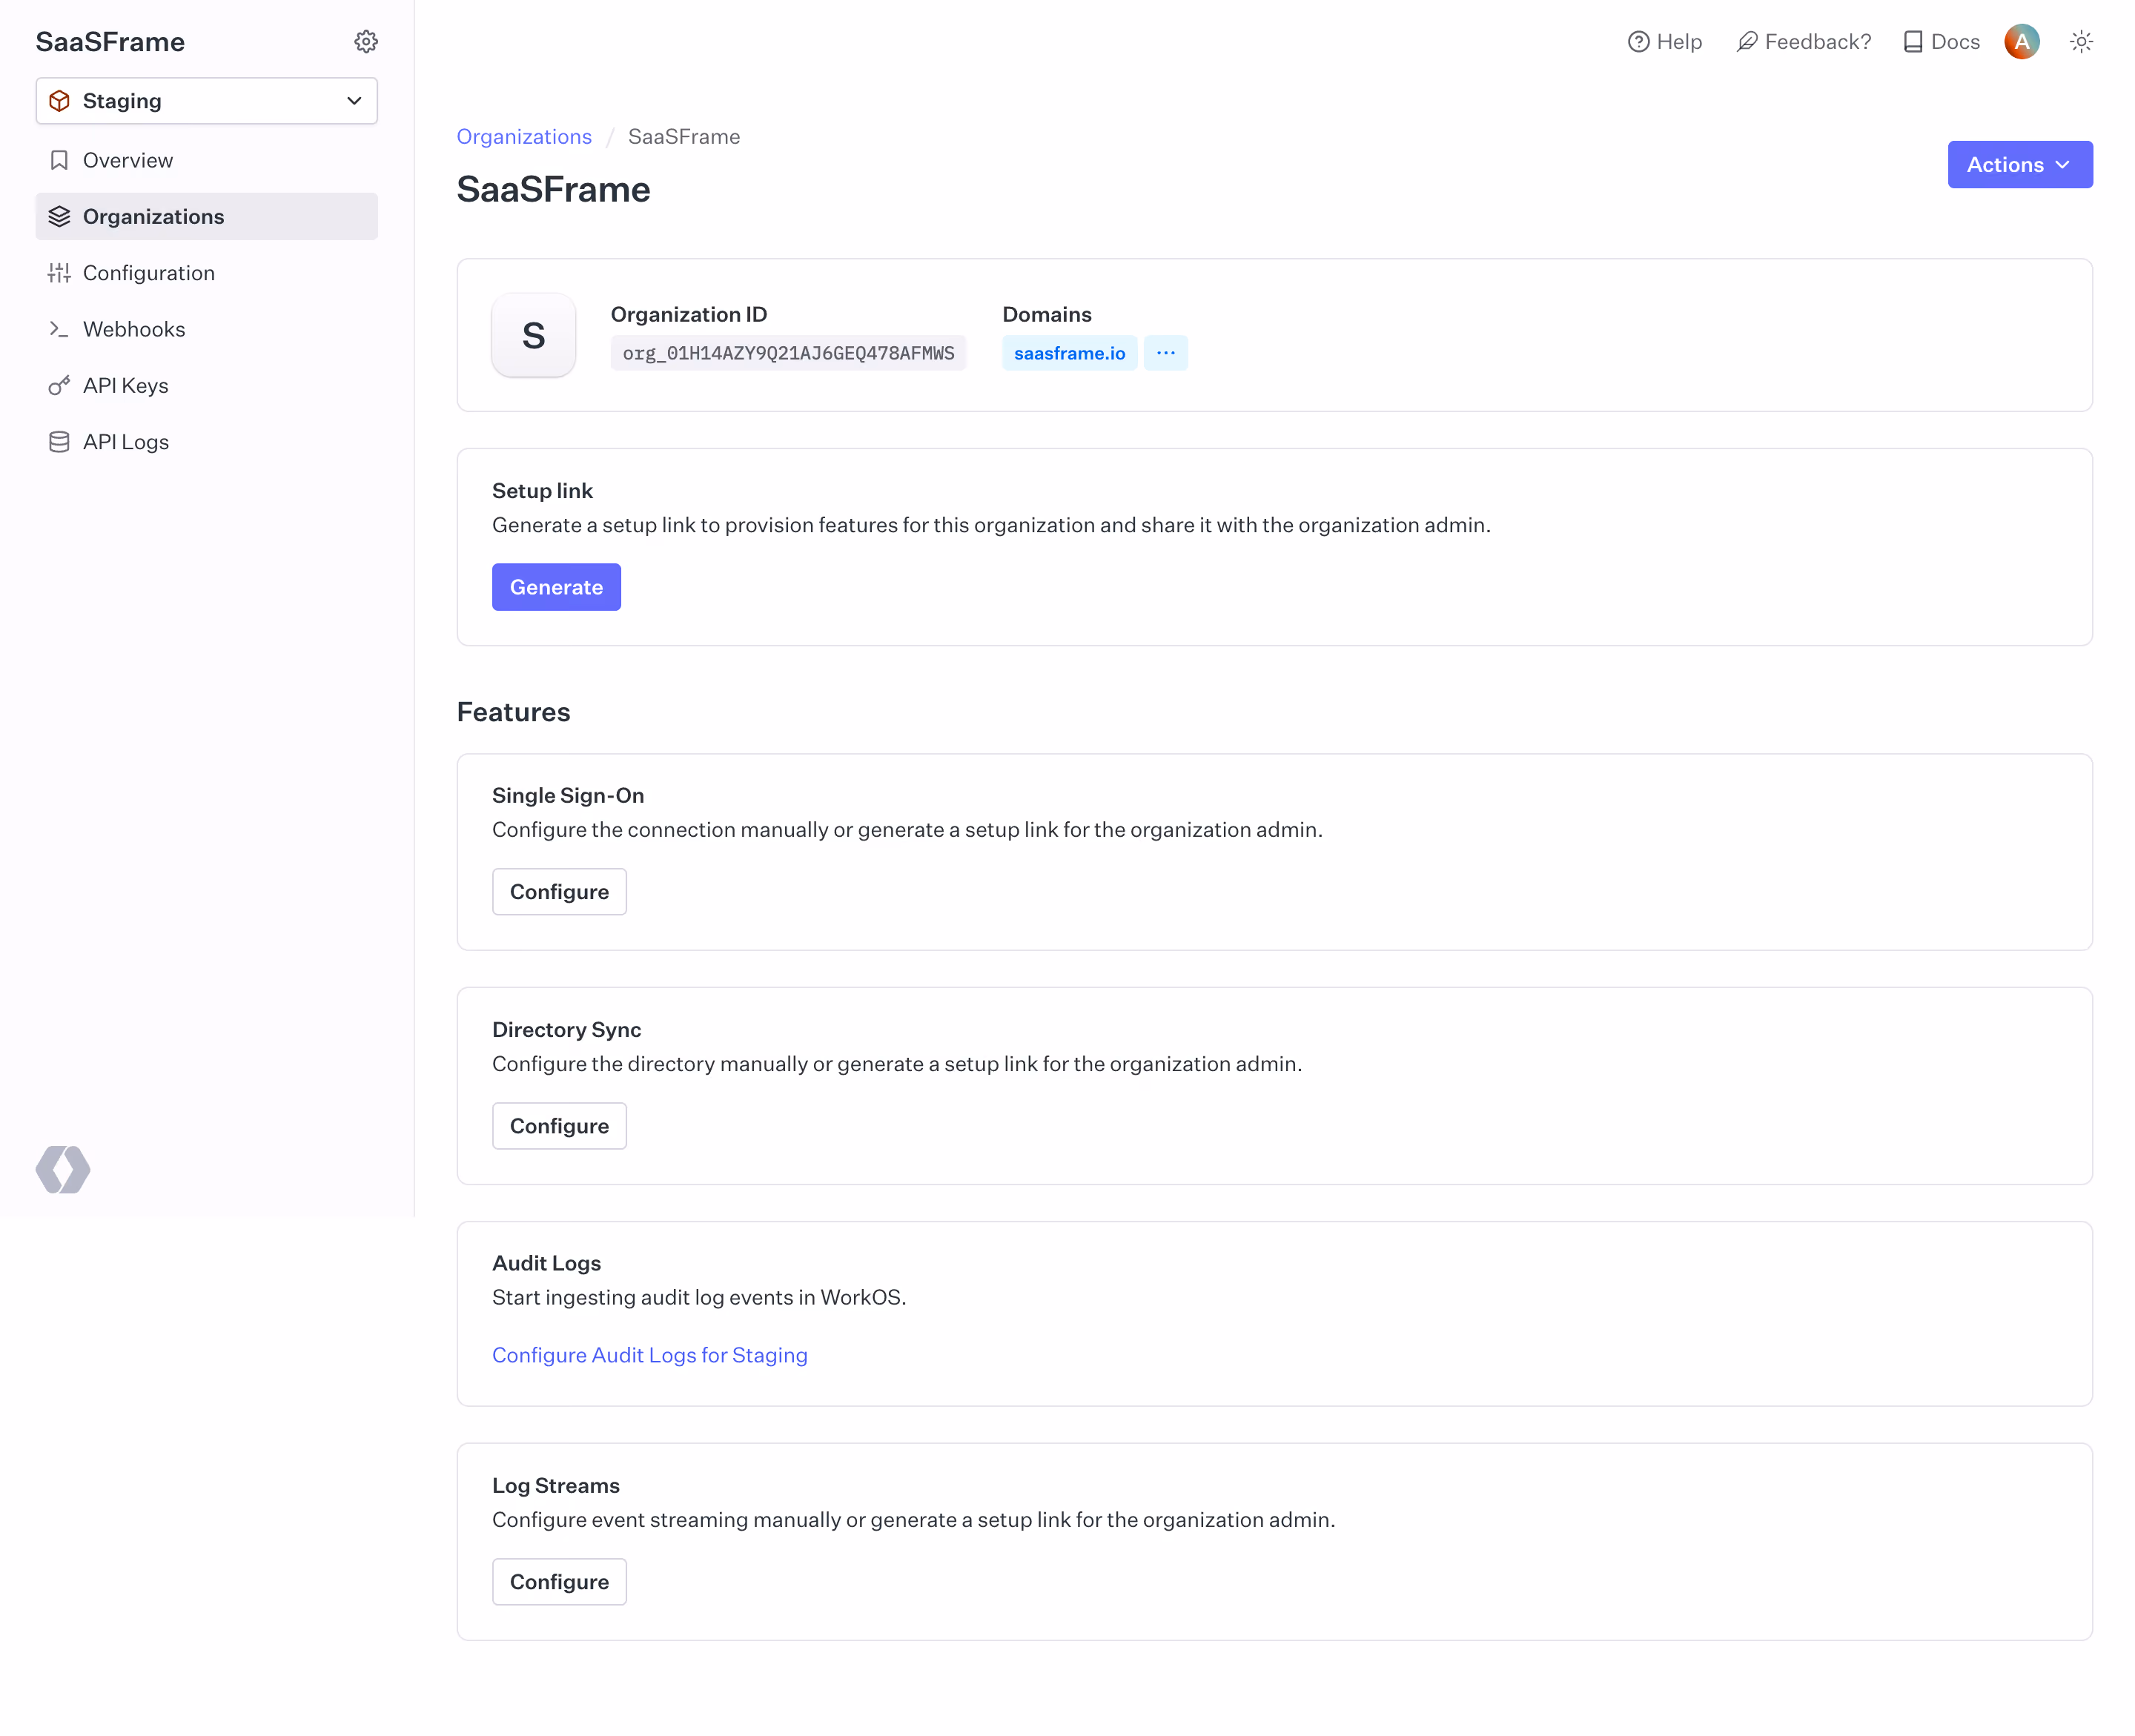Expand the Staging environment dropdown
2135x1736 pixels.
pos(207,101)
